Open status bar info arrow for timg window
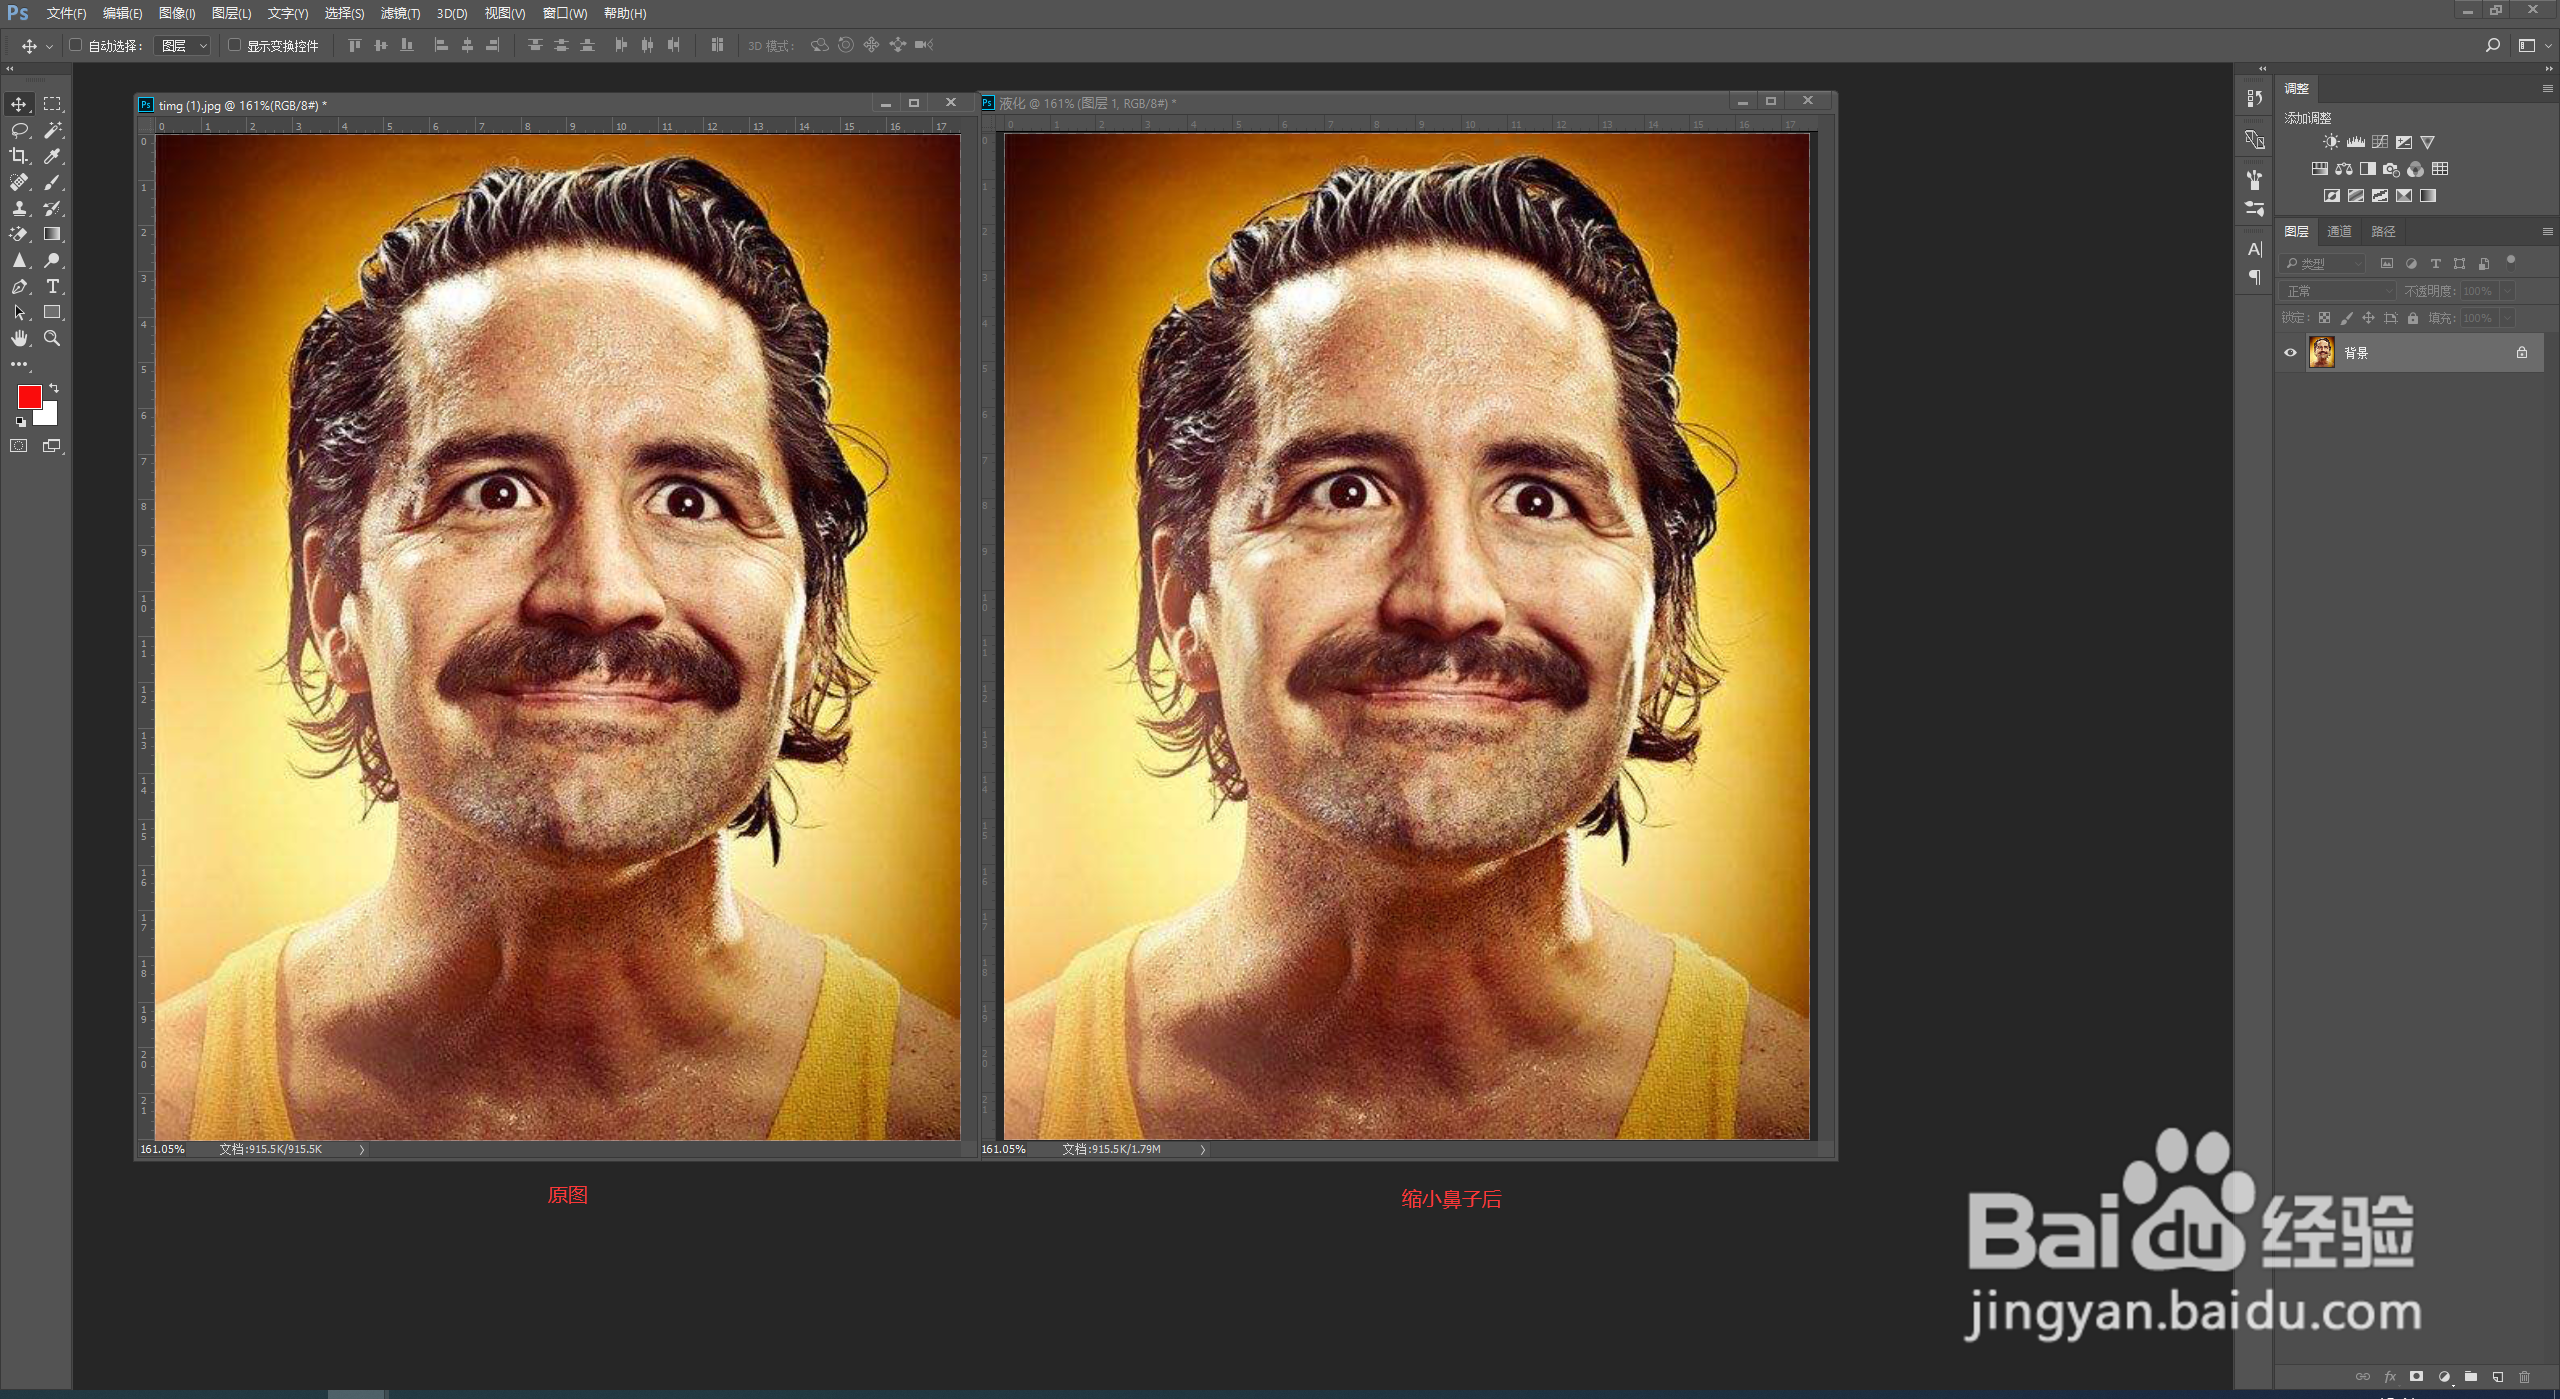 (x=362, y=1149)
